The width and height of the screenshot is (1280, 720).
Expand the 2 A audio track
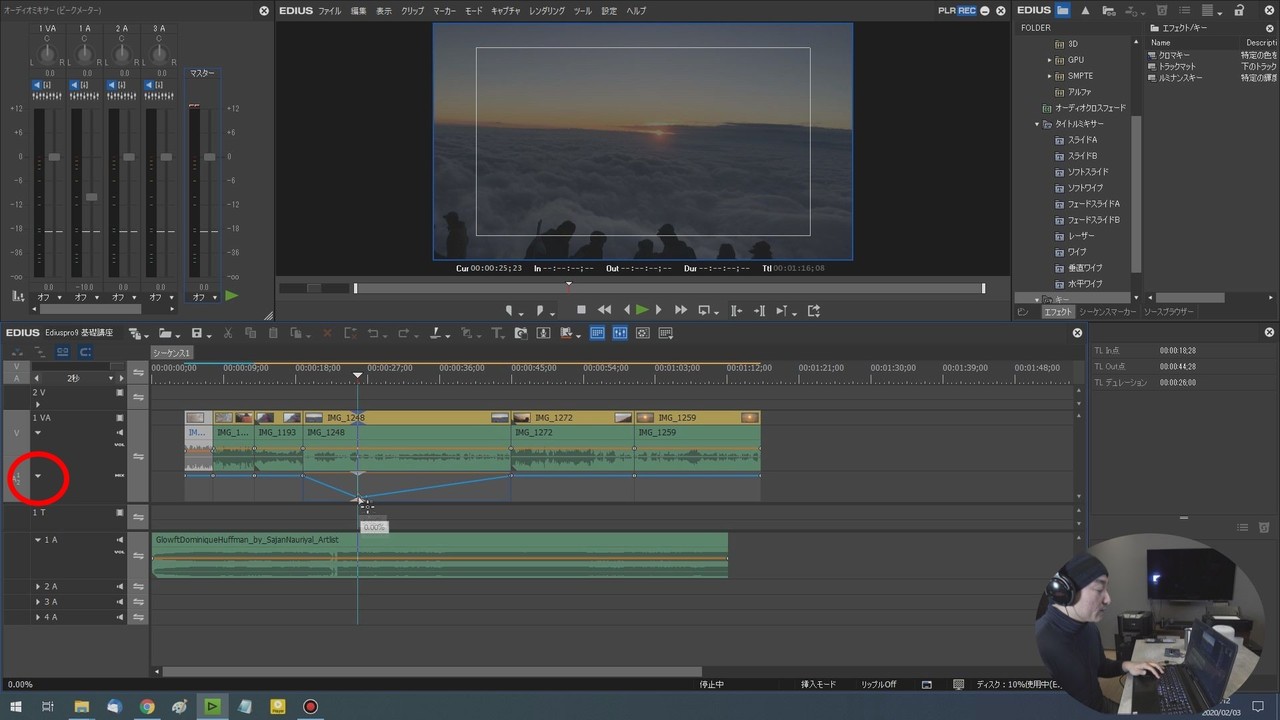pos(38,586)
